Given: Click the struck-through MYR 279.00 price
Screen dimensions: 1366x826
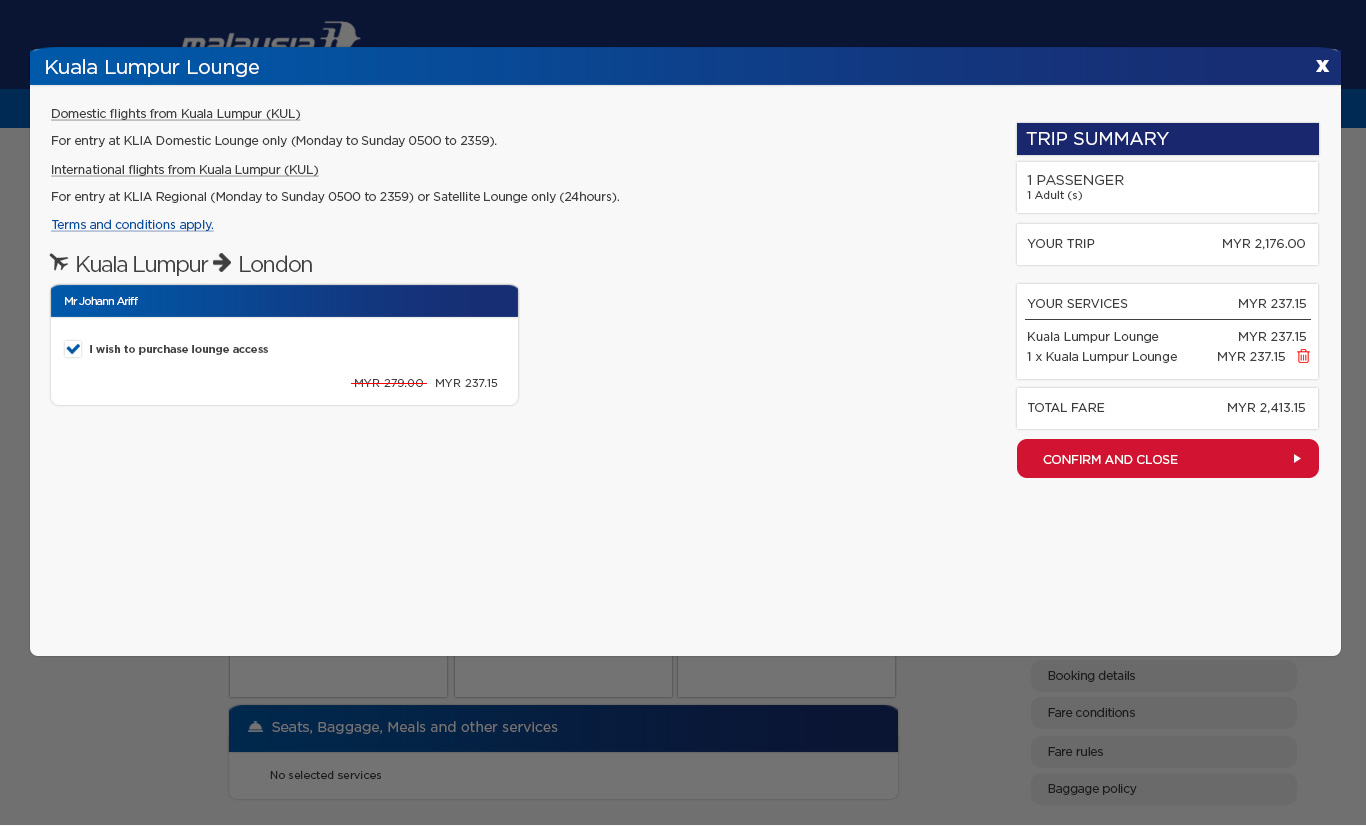Looking at the screenshot, I should [x=389, y=383].
